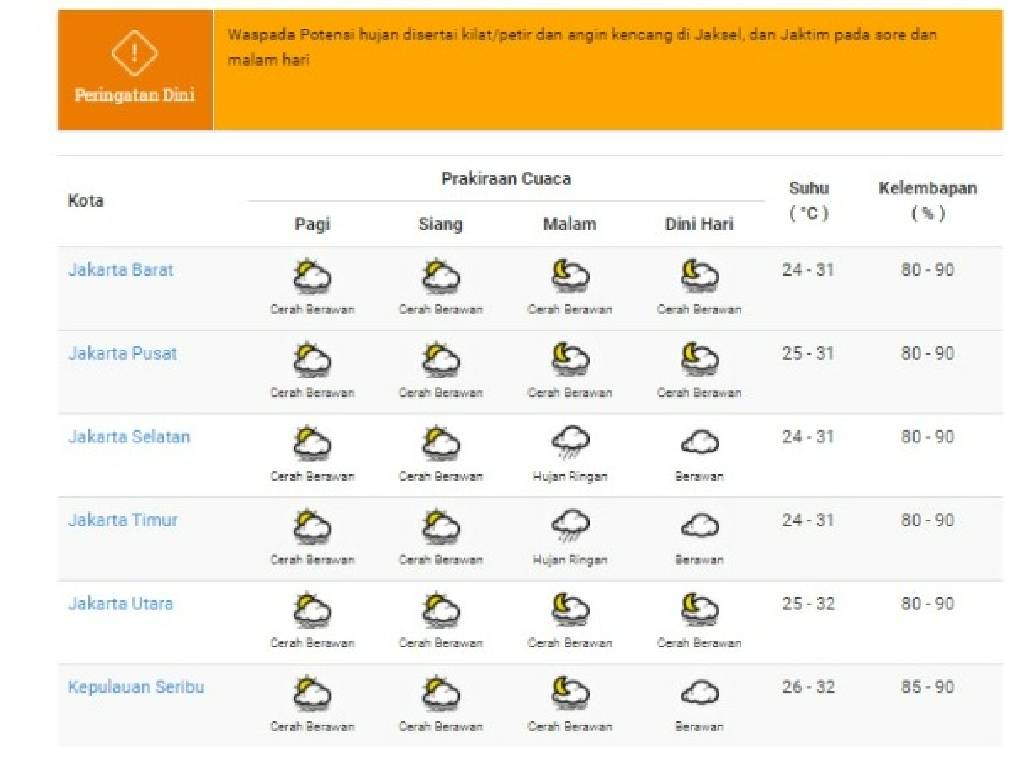Click Berawan label in Jakarta Timur row

click(x=699, y=560)
